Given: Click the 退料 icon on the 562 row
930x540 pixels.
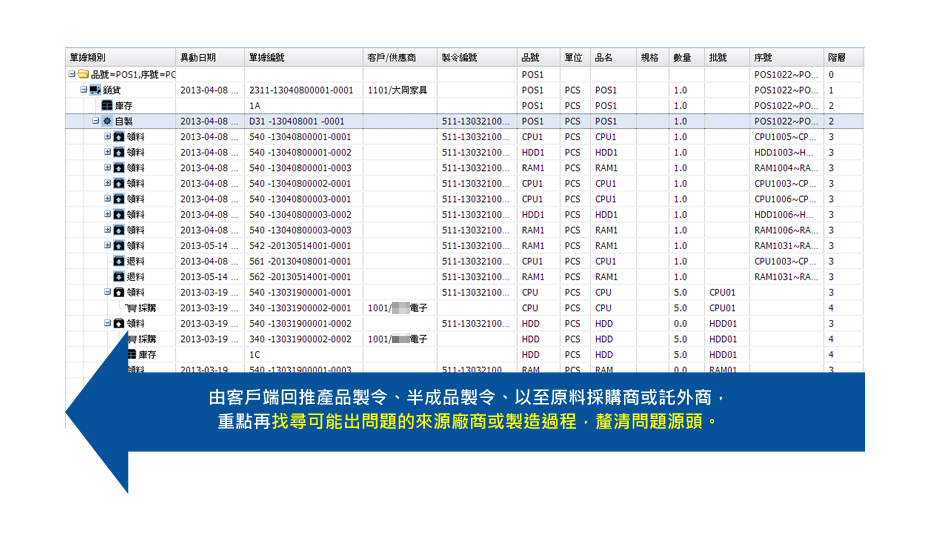Looking at the screenshot, I should click(x=119, y=277).
